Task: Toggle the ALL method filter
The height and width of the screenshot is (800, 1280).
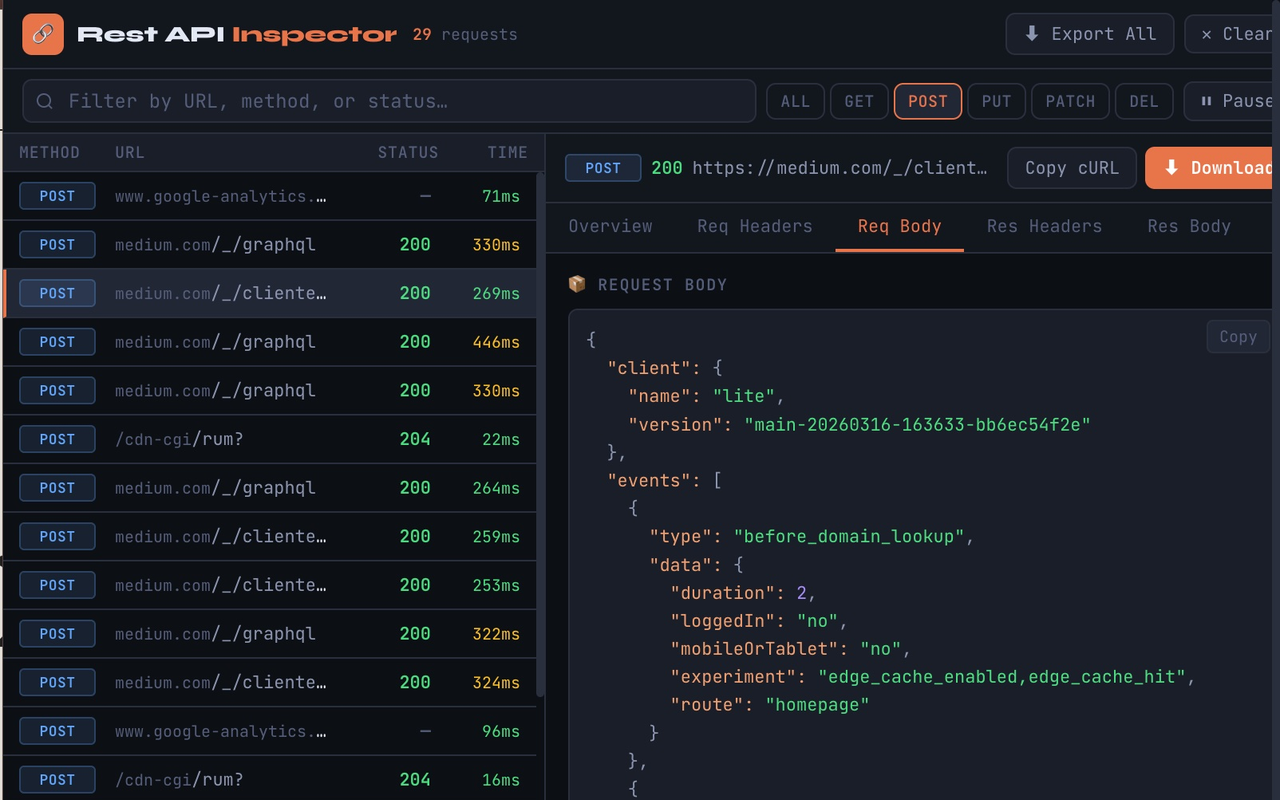Action: coord(795,101)
